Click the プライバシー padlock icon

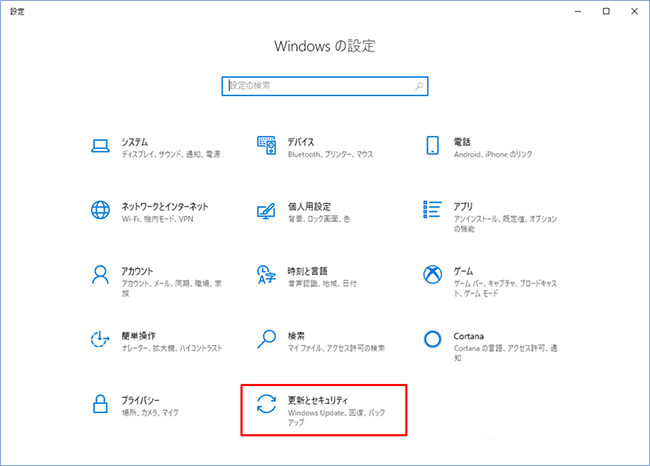[100, 404]
